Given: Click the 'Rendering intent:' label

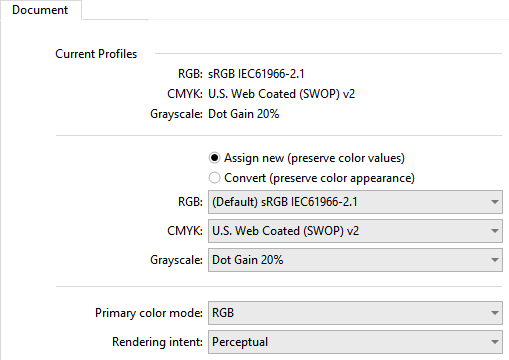Looking at the screenshot, I should click(157, 342).
